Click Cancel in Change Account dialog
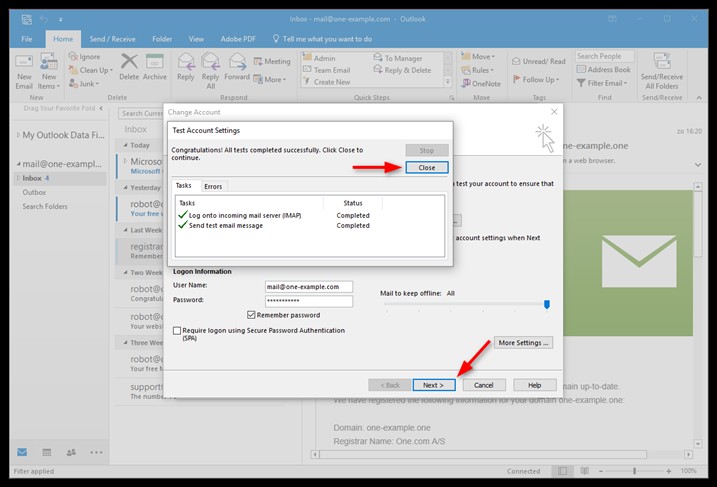 [484, 385]
